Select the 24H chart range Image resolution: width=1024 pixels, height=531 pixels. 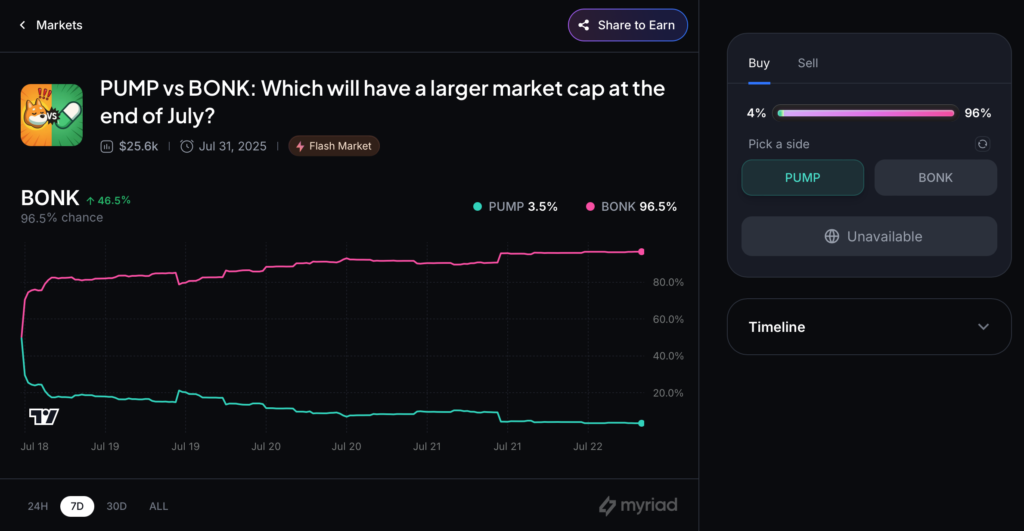(x=38, y=506)
